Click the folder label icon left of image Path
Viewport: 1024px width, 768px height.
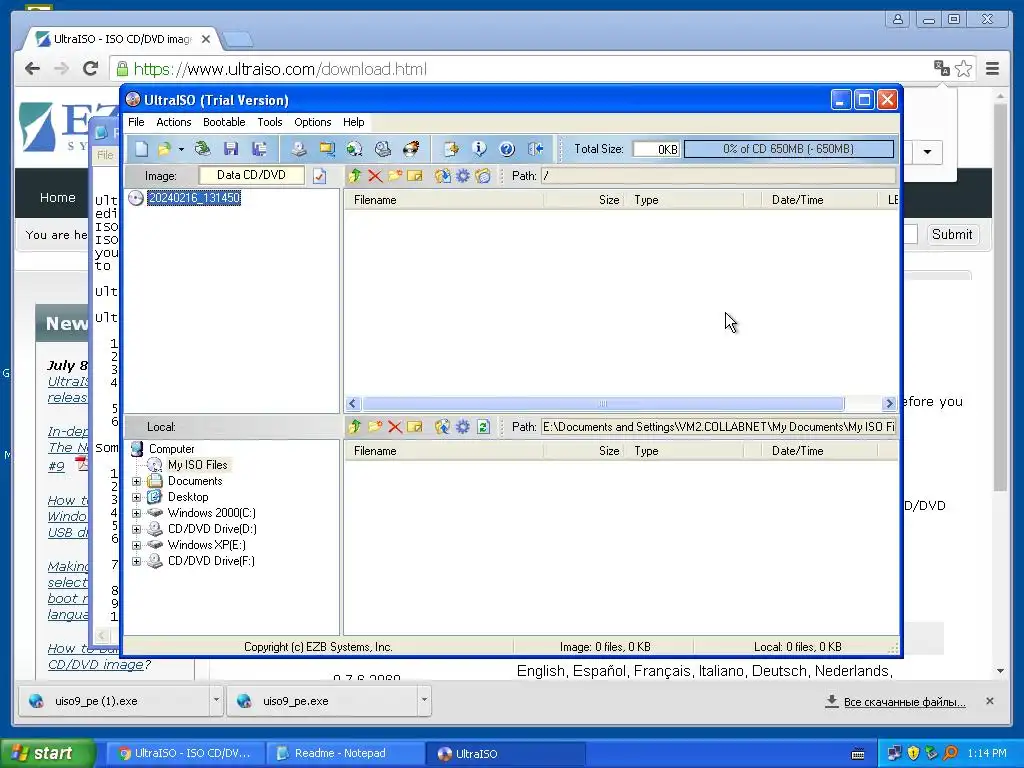483,176
